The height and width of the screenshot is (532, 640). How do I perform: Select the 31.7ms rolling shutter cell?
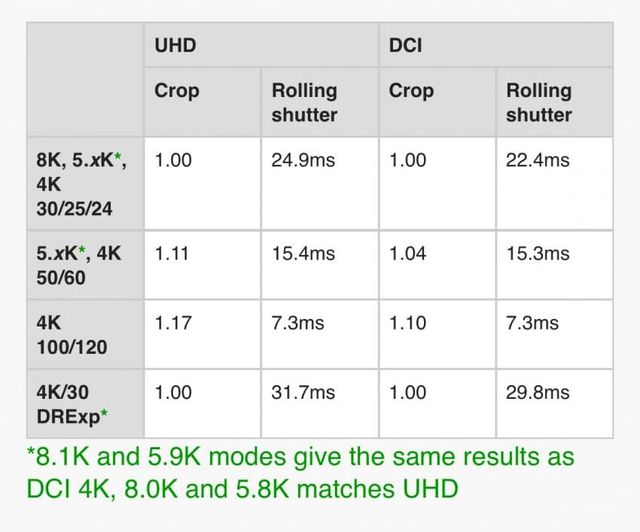(303, 393)
